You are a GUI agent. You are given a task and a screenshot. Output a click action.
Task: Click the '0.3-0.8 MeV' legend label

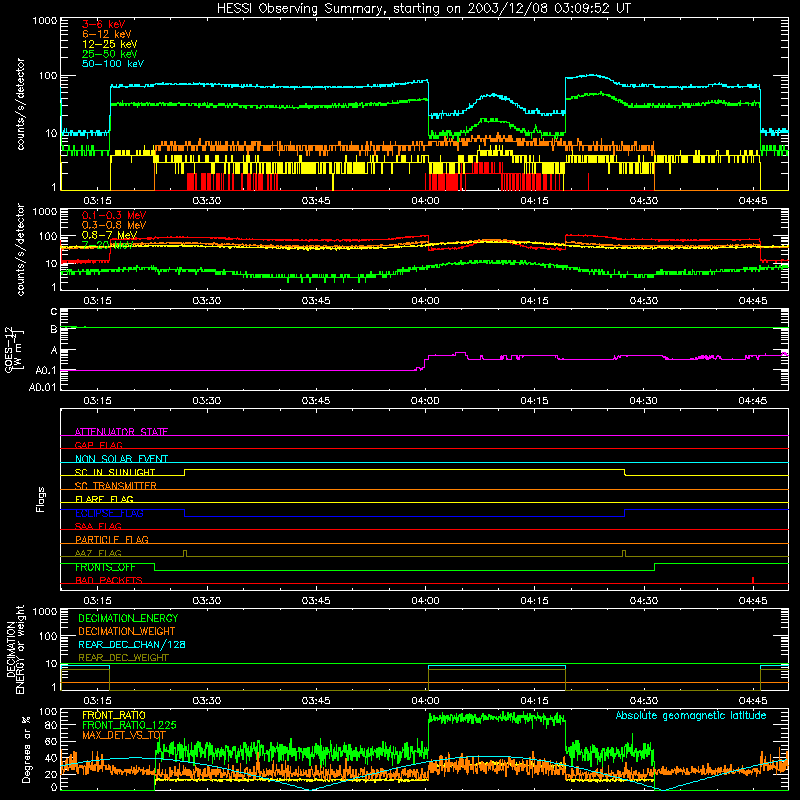(114, 225)
